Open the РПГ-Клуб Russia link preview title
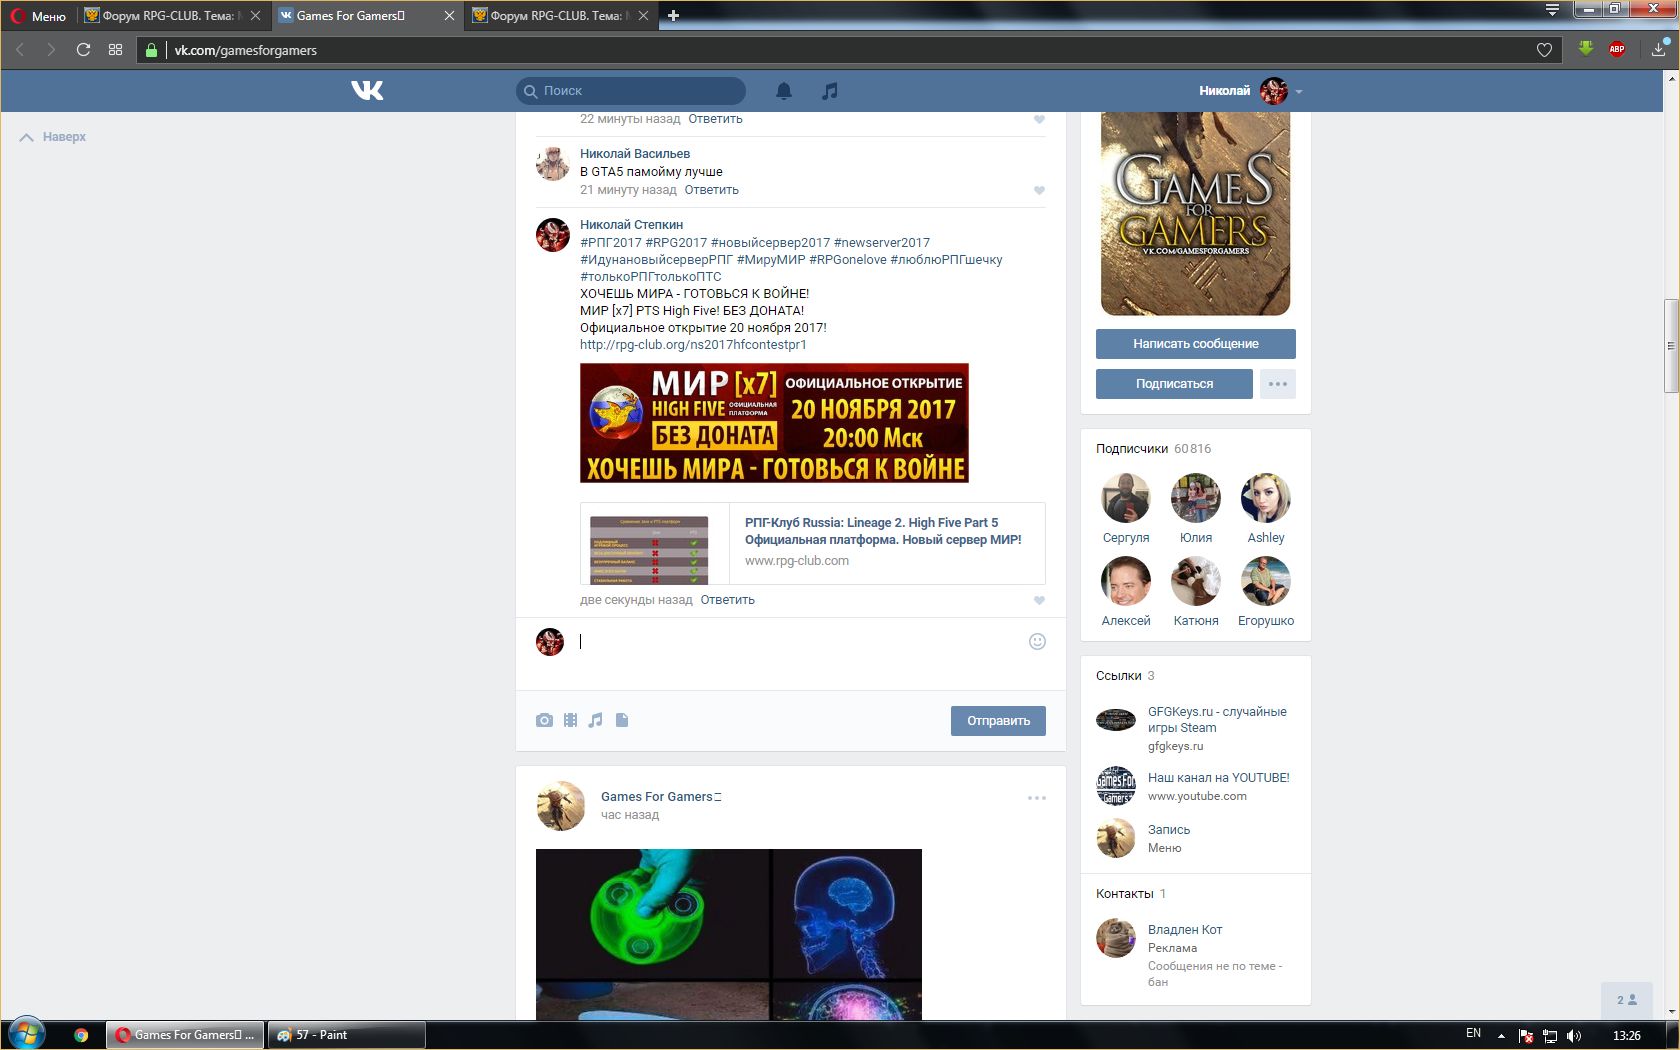1680x1050 pixels. (x=883, y=531)
